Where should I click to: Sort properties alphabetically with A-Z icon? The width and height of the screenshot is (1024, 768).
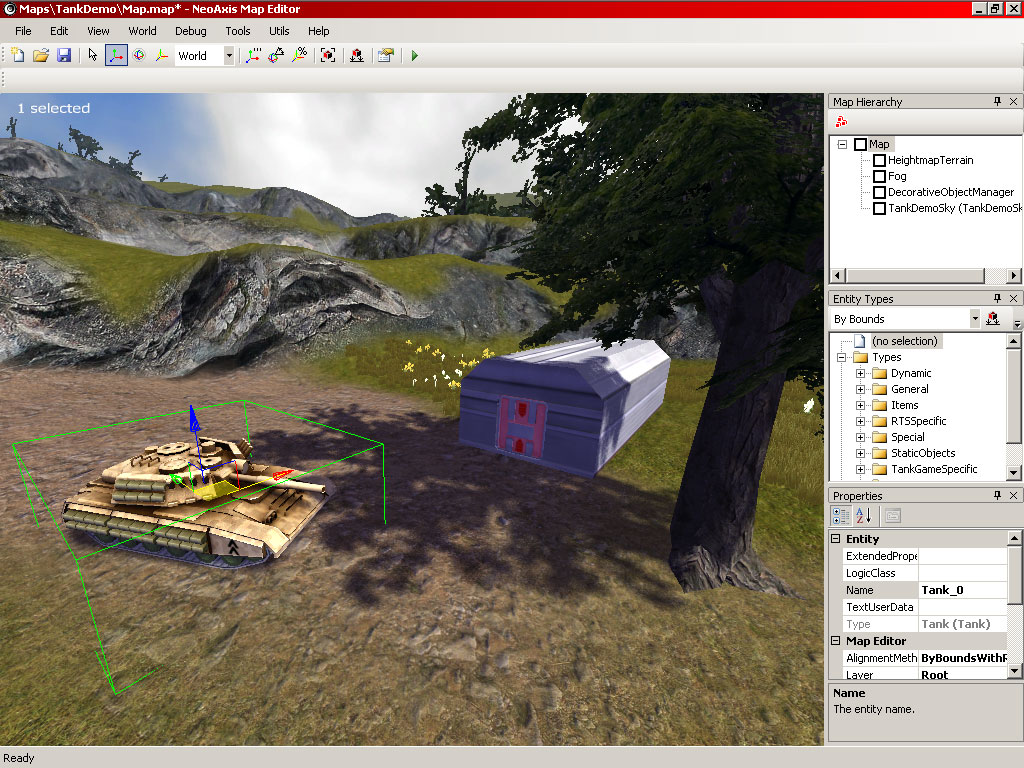click(x=864, y=516)
